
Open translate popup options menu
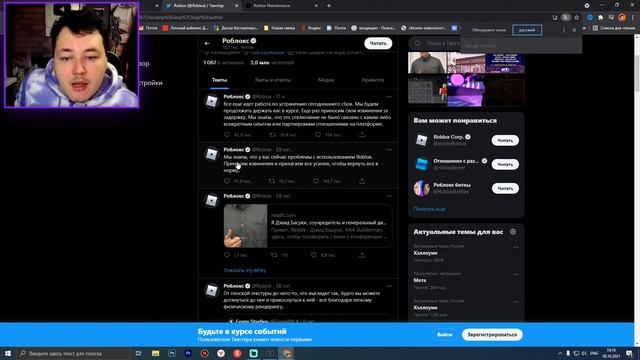pyautogui.click(x=564, y=30)
